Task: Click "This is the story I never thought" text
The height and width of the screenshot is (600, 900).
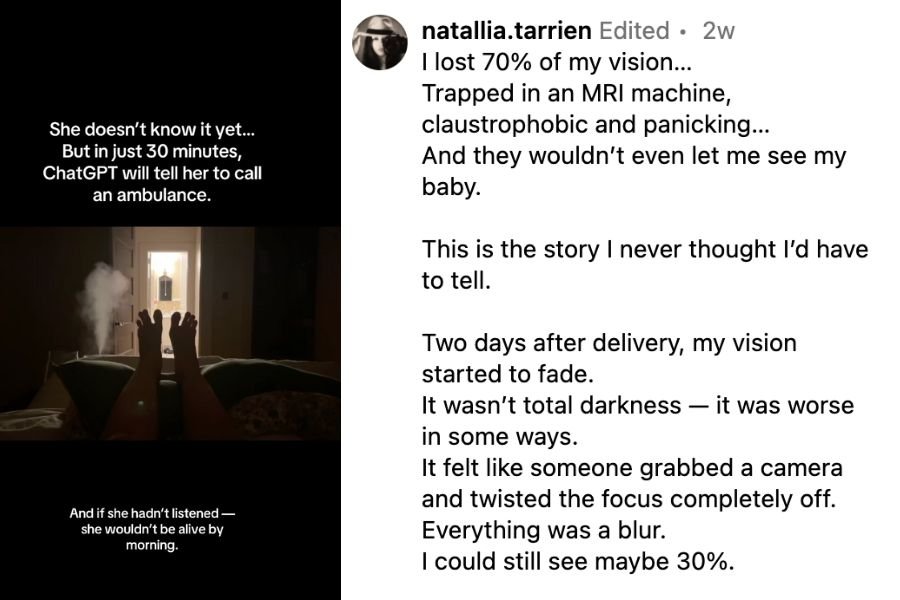Action: (645, 250)
